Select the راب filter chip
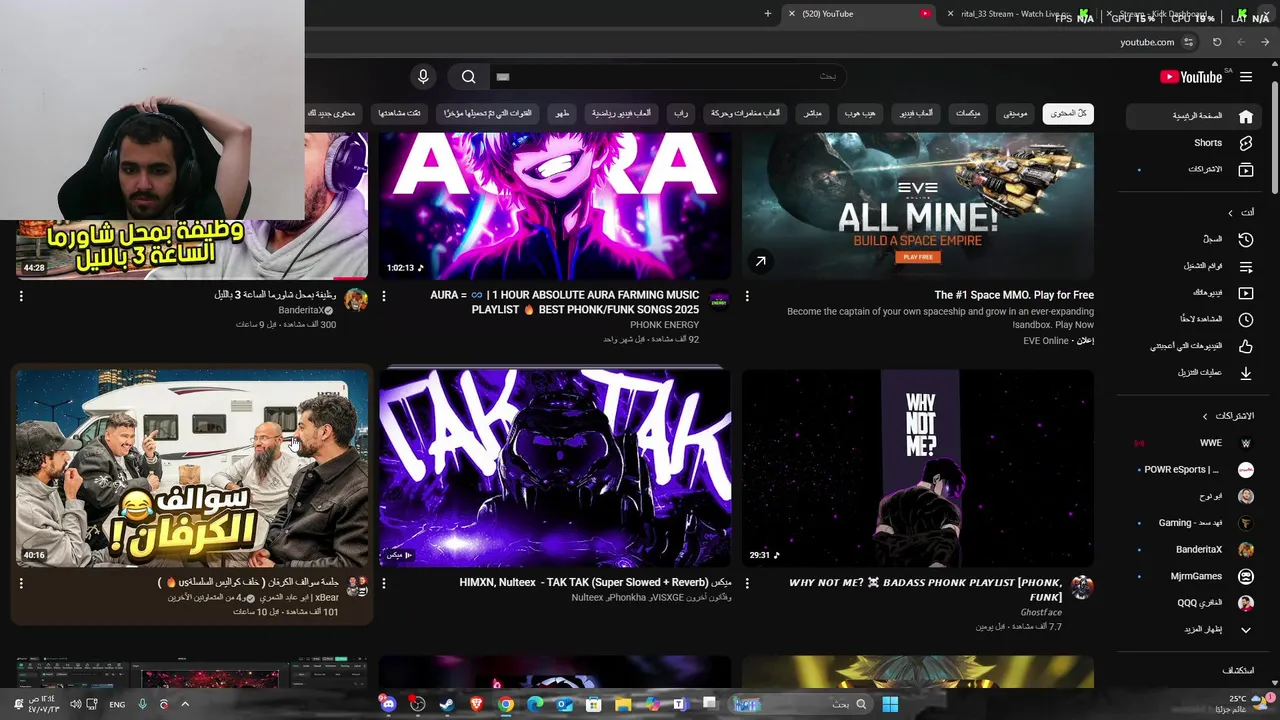Image resolution: width=1280 pixels, height=720 pixels. pos(681,114)
